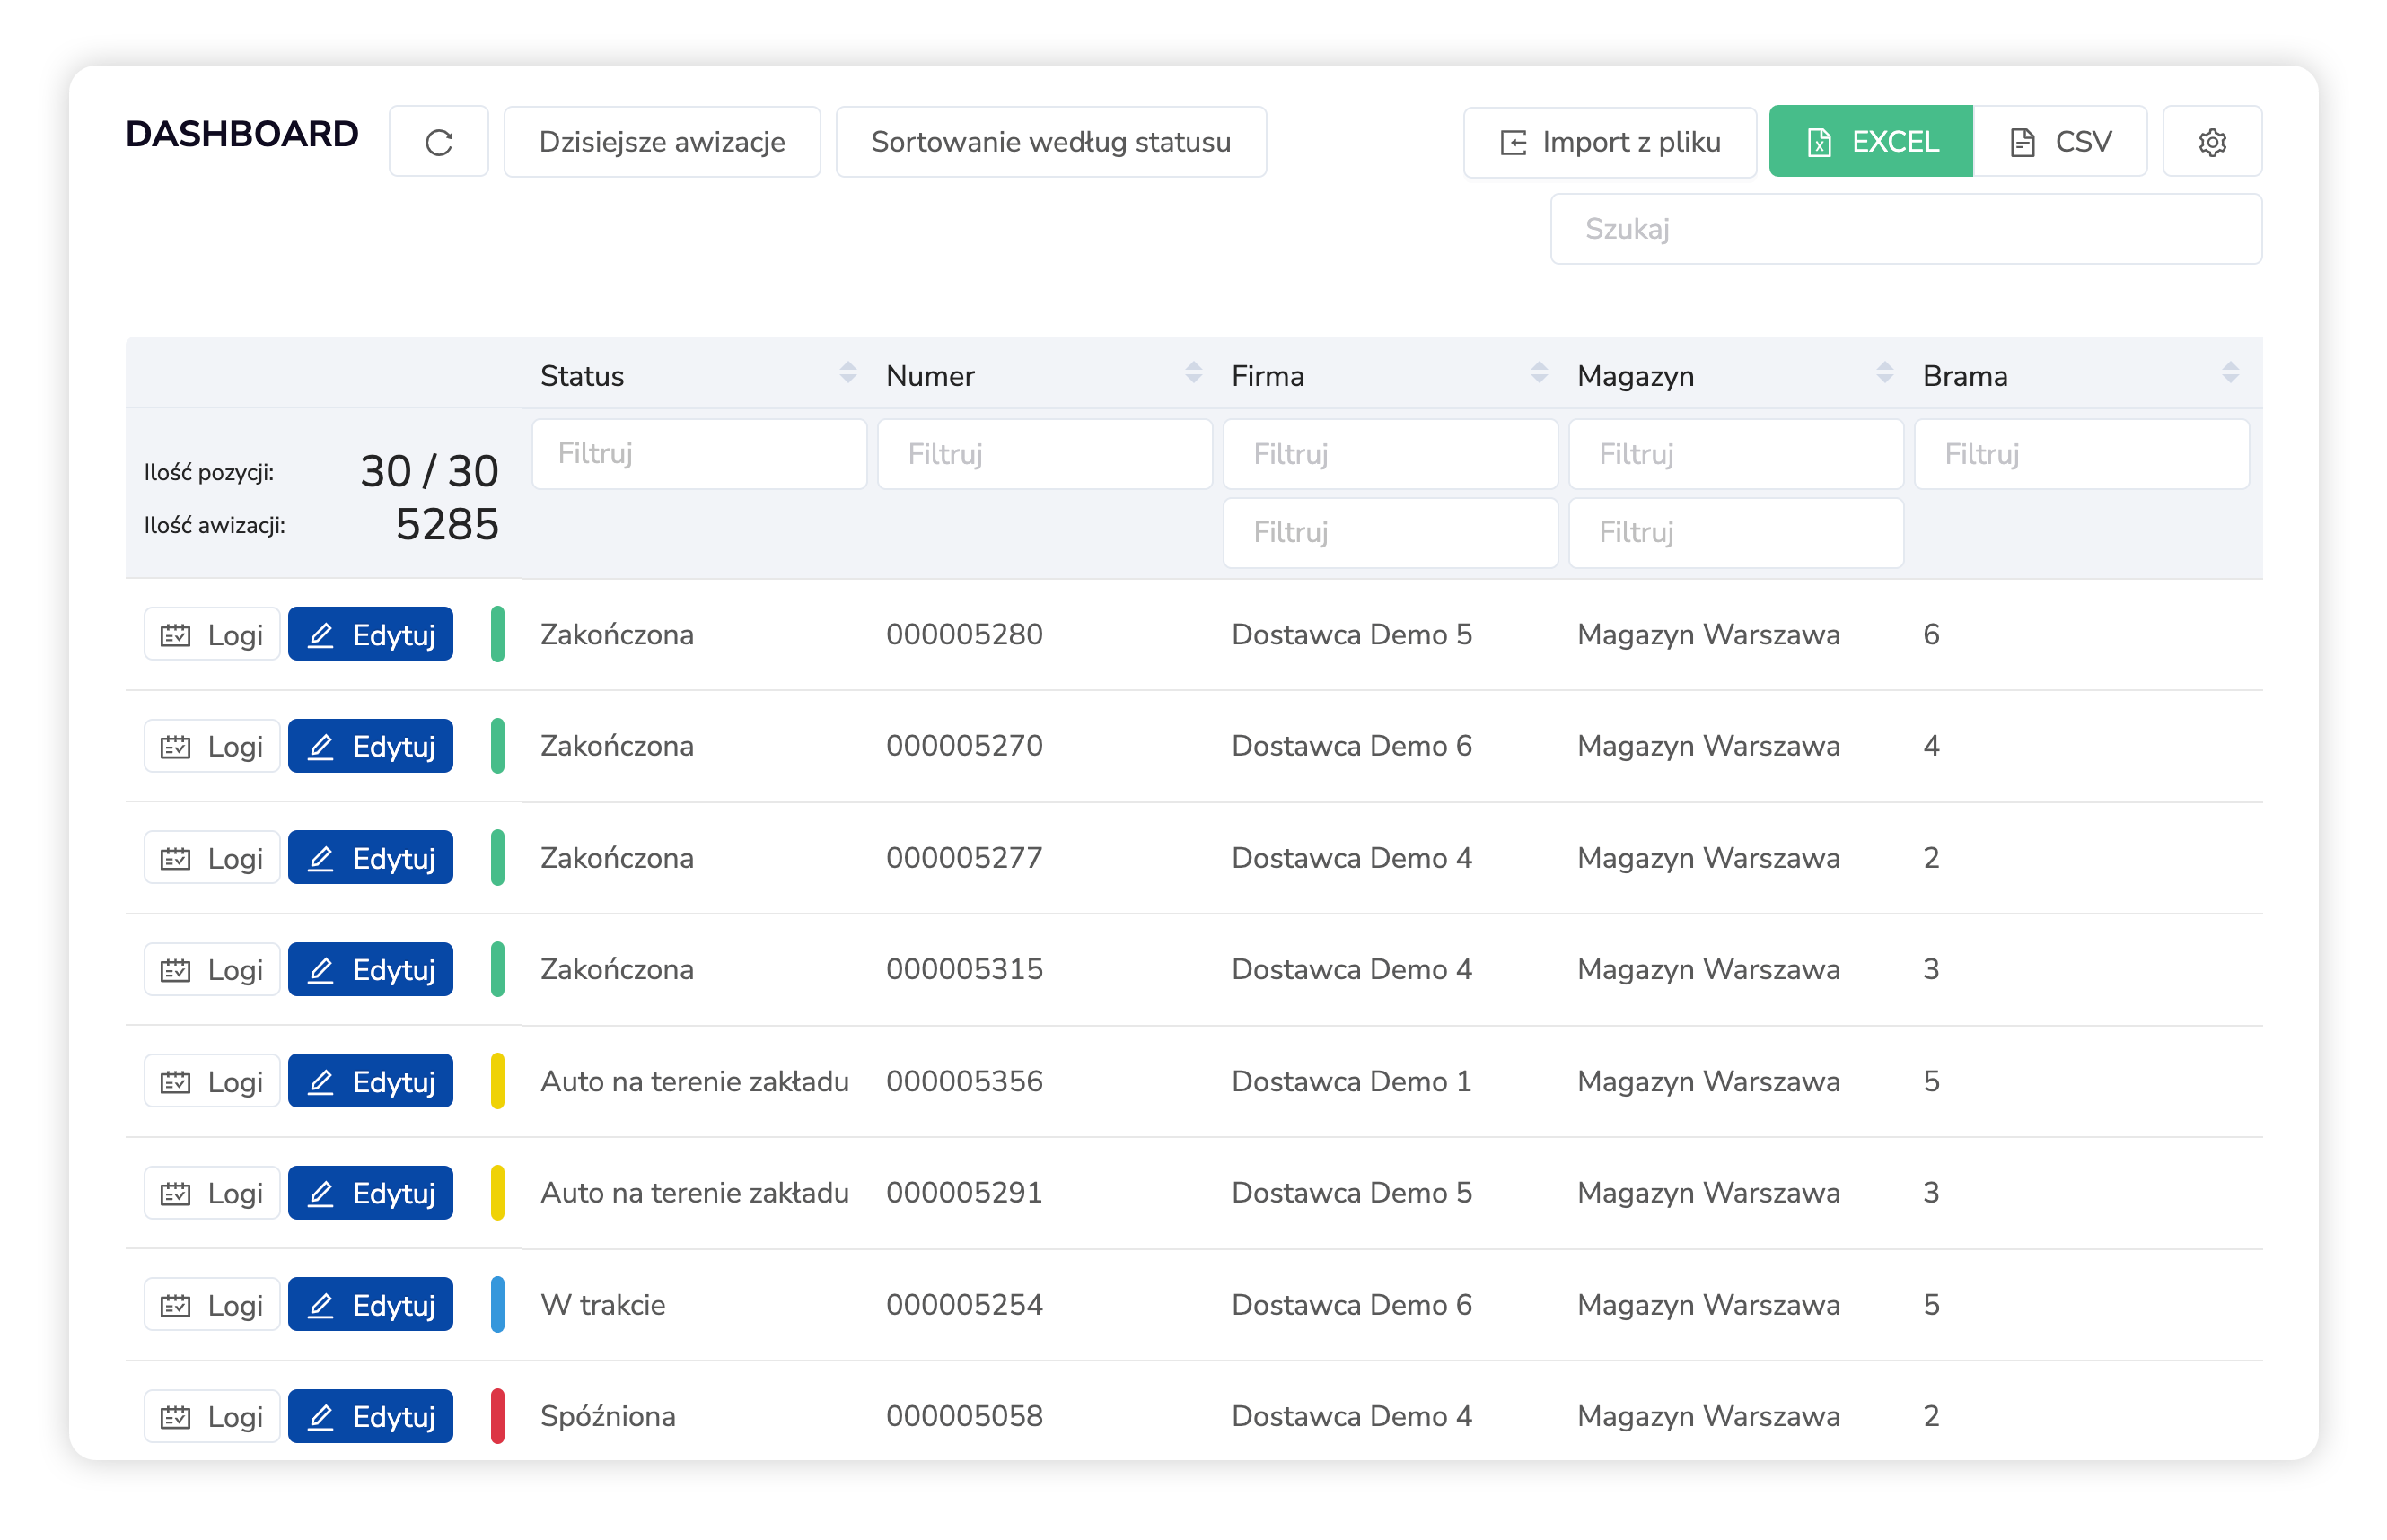Toggle Dzisiejsze awizacje filter
Image resolution: width=2387 pixels, height=1540 pixels.
(661, 142)
